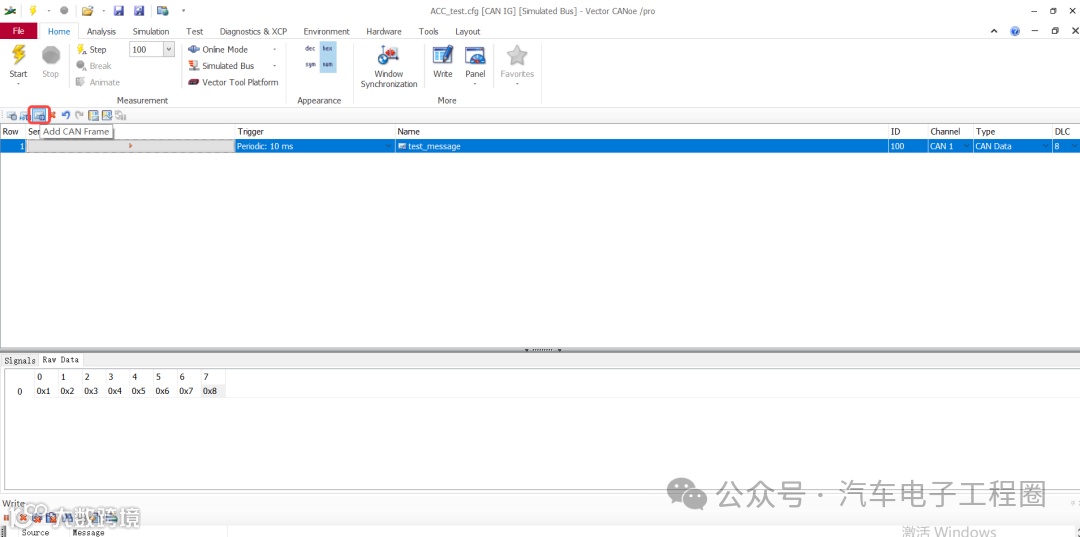Click the pause icon in Write window toolbar
This screenshot has width=1080, height=537.
[x=6, y=517]
